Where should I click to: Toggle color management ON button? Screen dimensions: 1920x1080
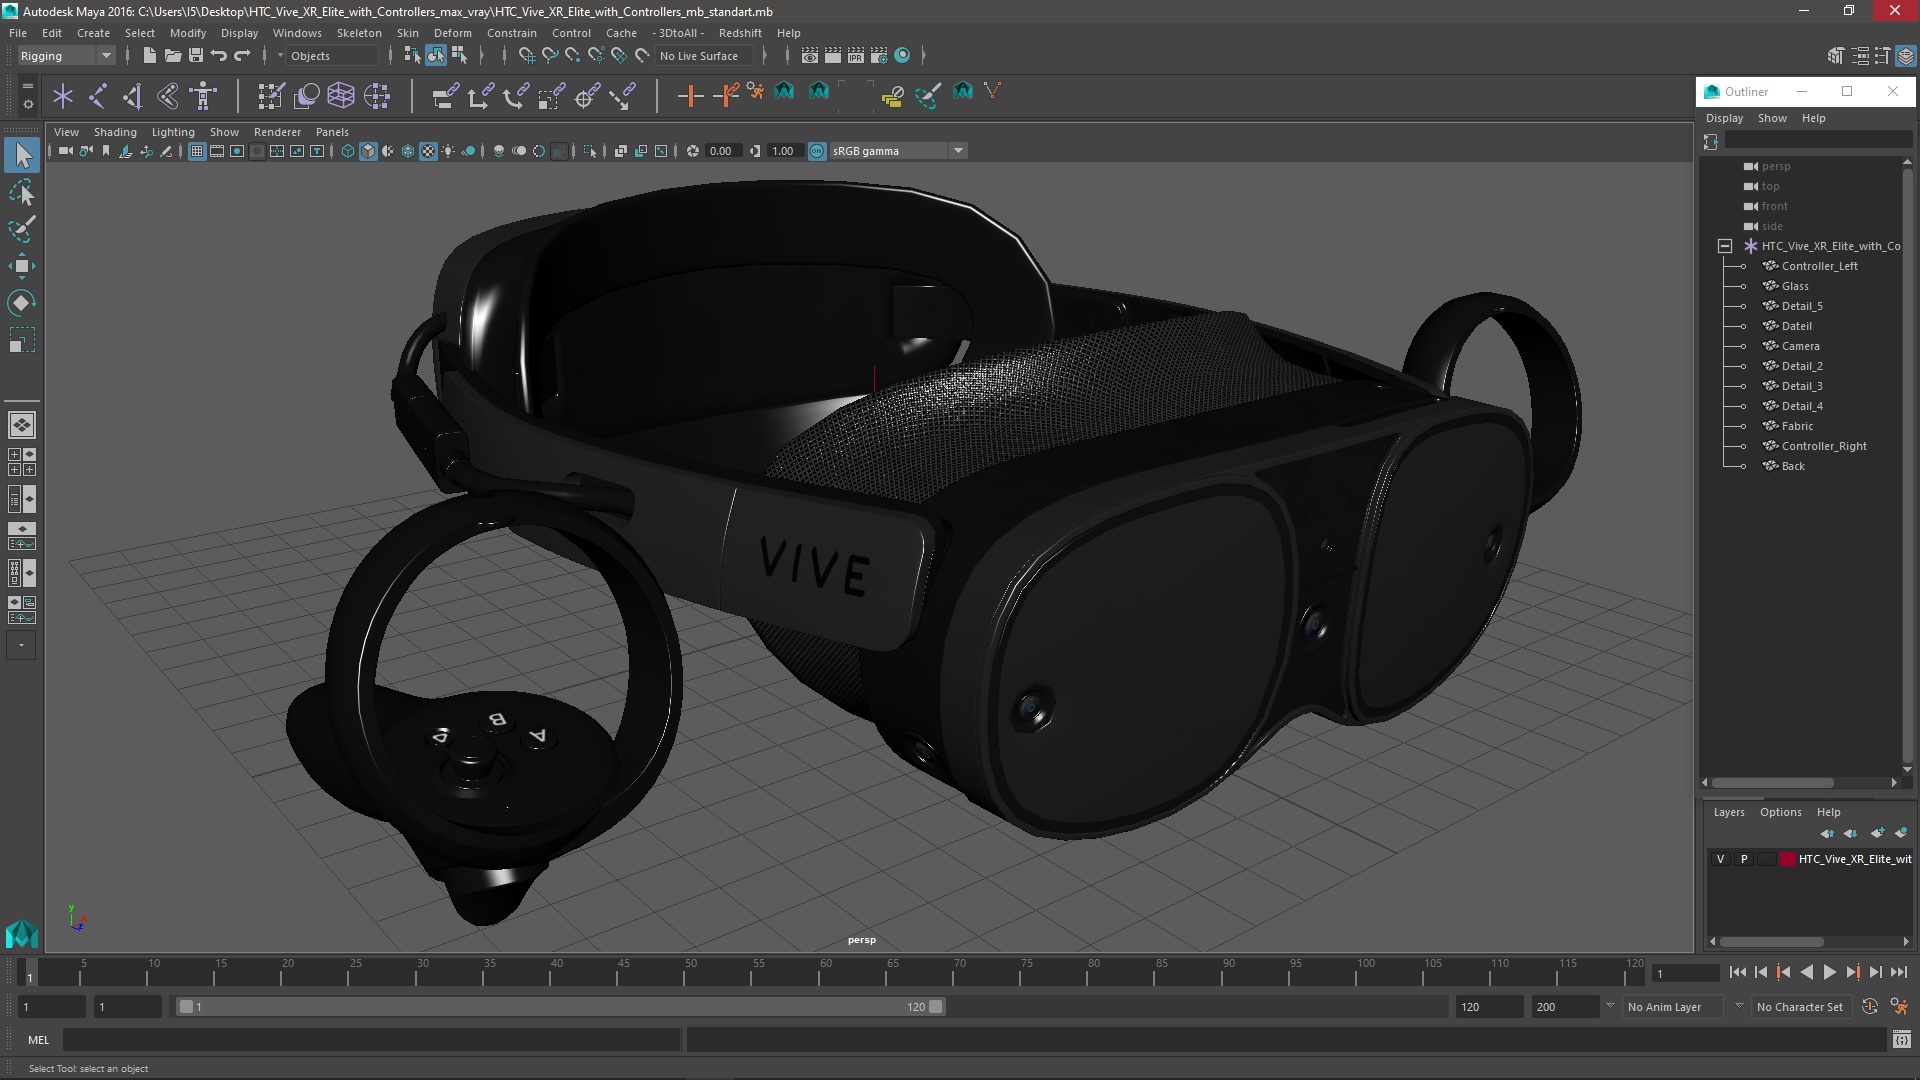[817, 151]
